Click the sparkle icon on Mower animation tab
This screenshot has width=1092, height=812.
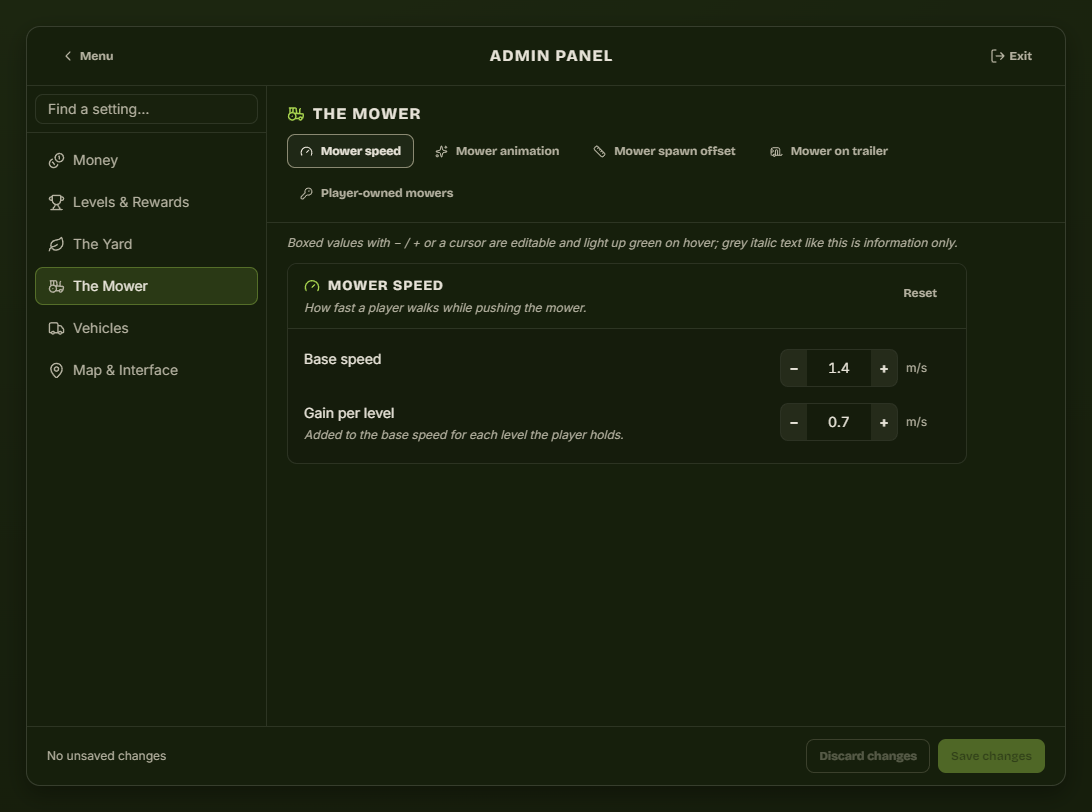(x=442, y=152)
